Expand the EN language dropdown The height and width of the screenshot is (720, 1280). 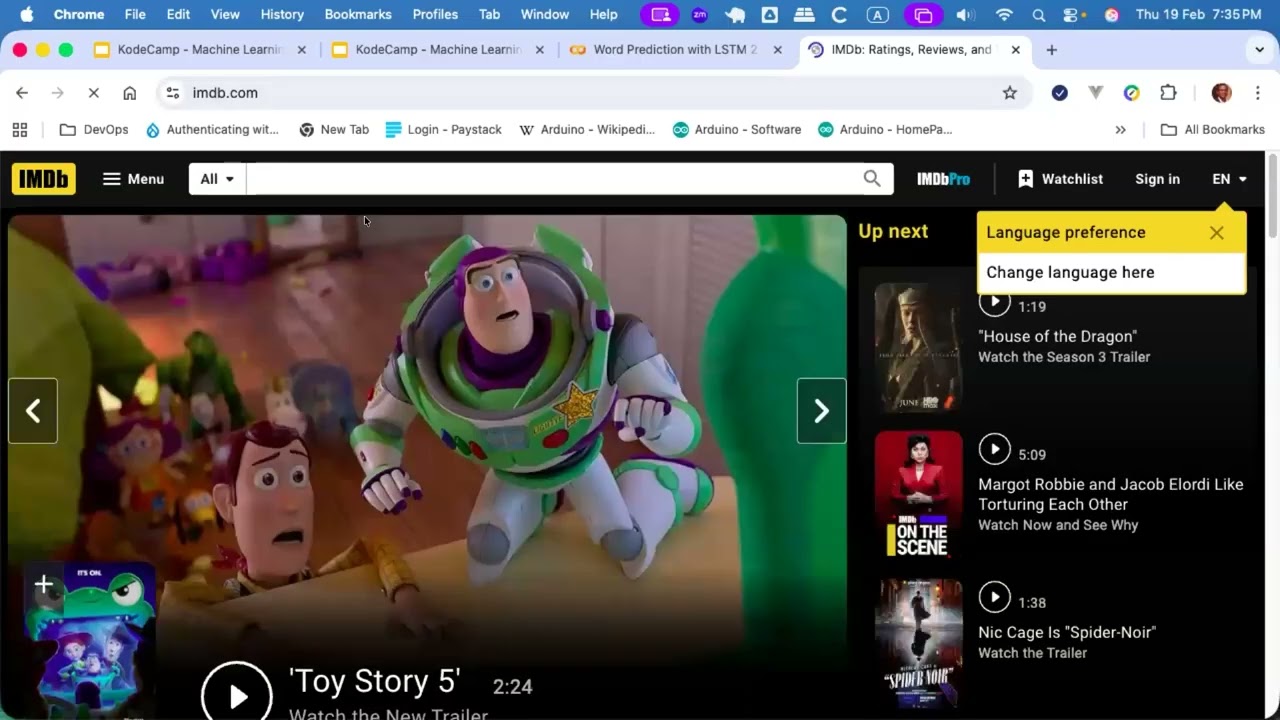pyautogui.click(x=1230, y=179)
